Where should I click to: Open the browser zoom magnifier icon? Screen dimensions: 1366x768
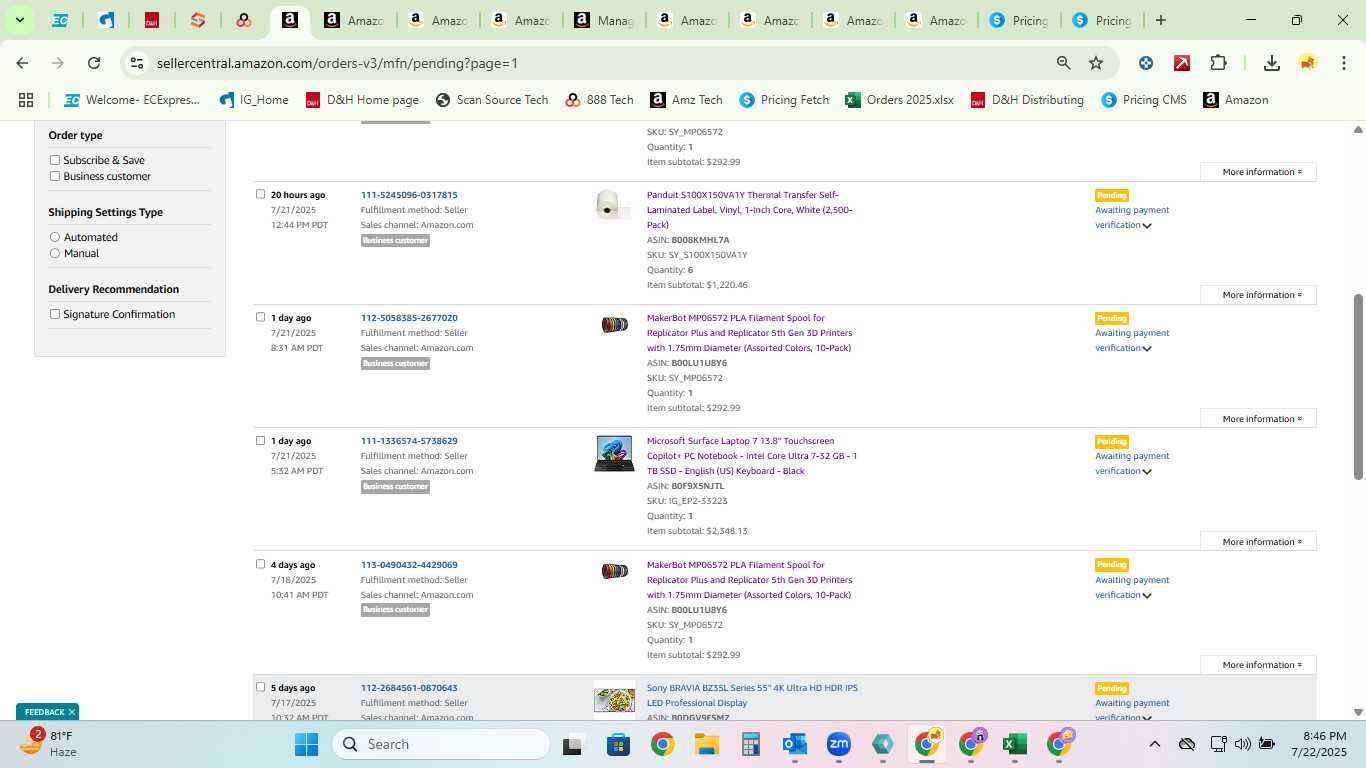coord(1064,63)
